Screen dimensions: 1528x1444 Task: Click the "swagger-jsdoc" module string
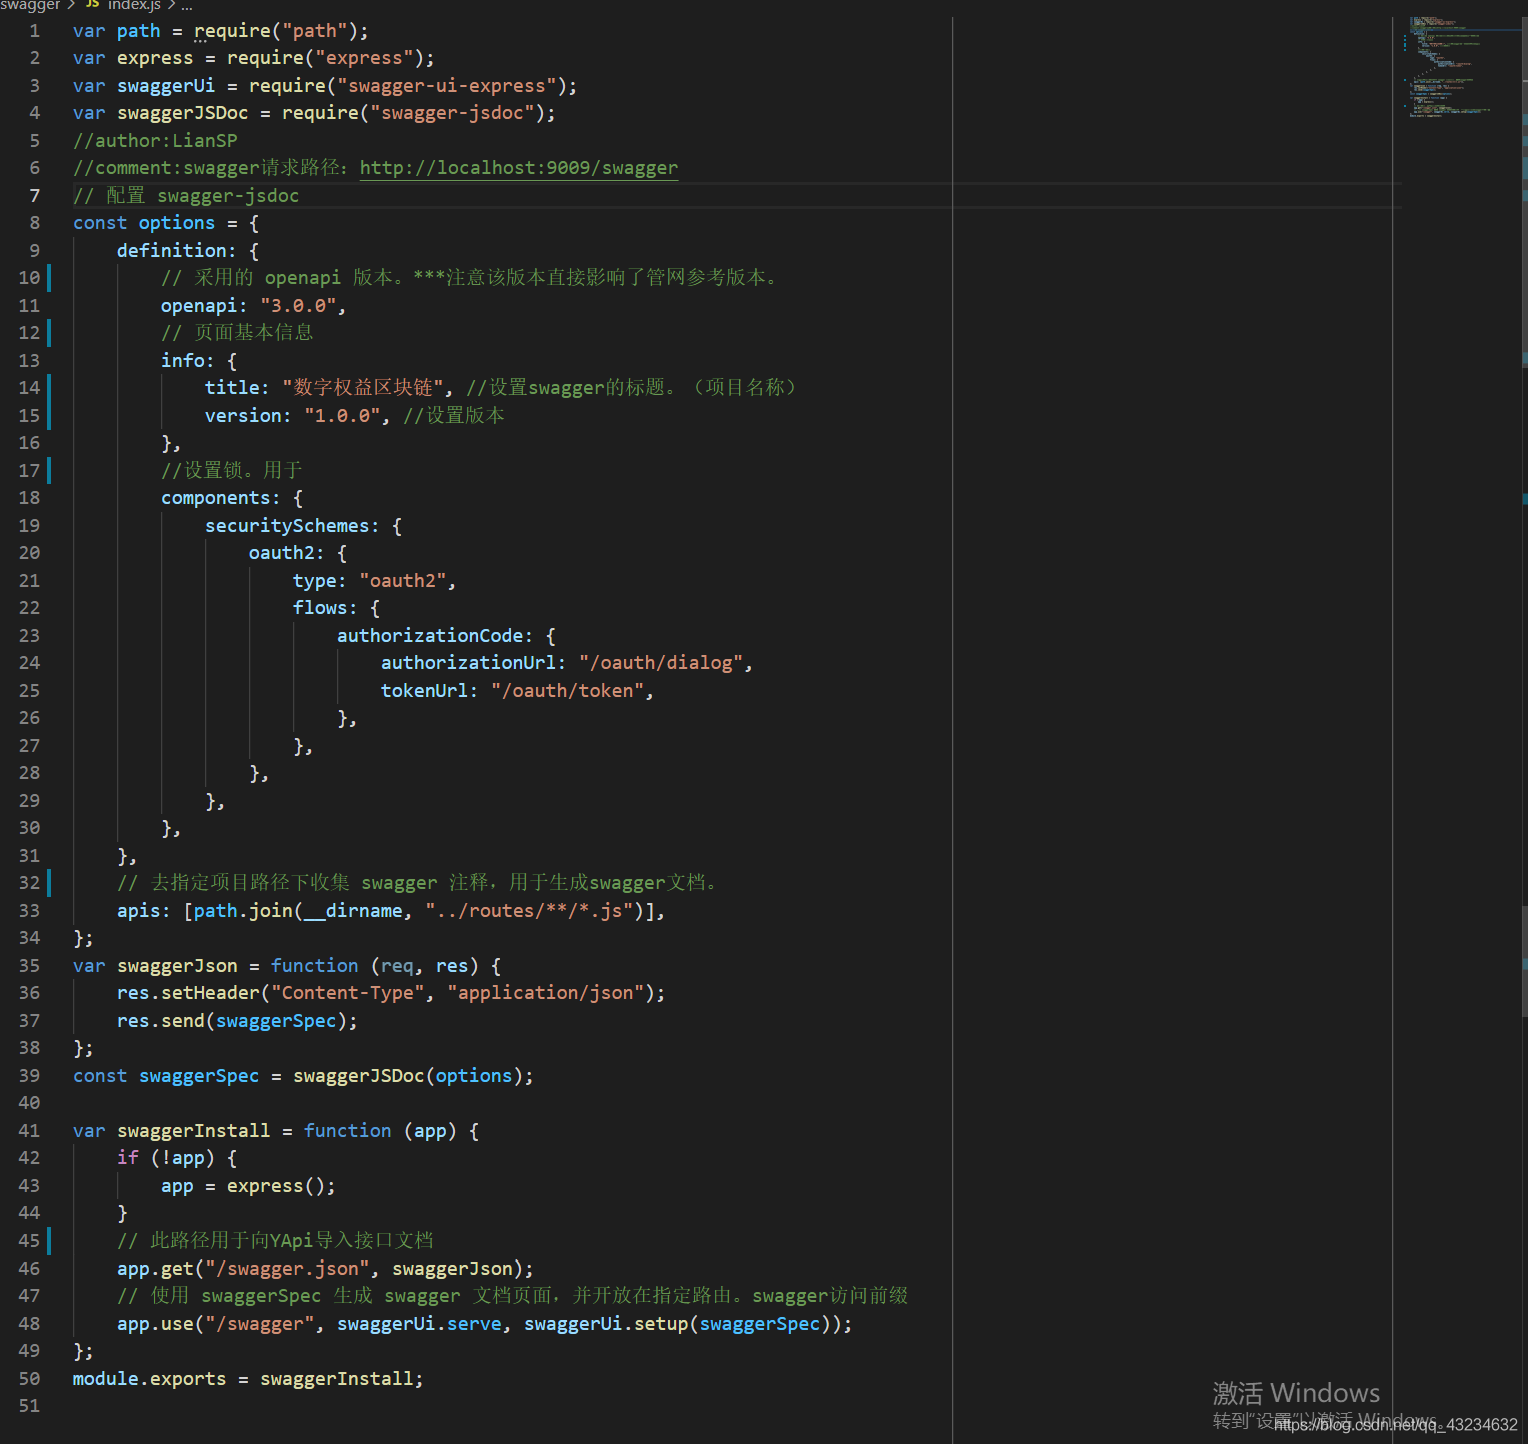tap(453, 113)
